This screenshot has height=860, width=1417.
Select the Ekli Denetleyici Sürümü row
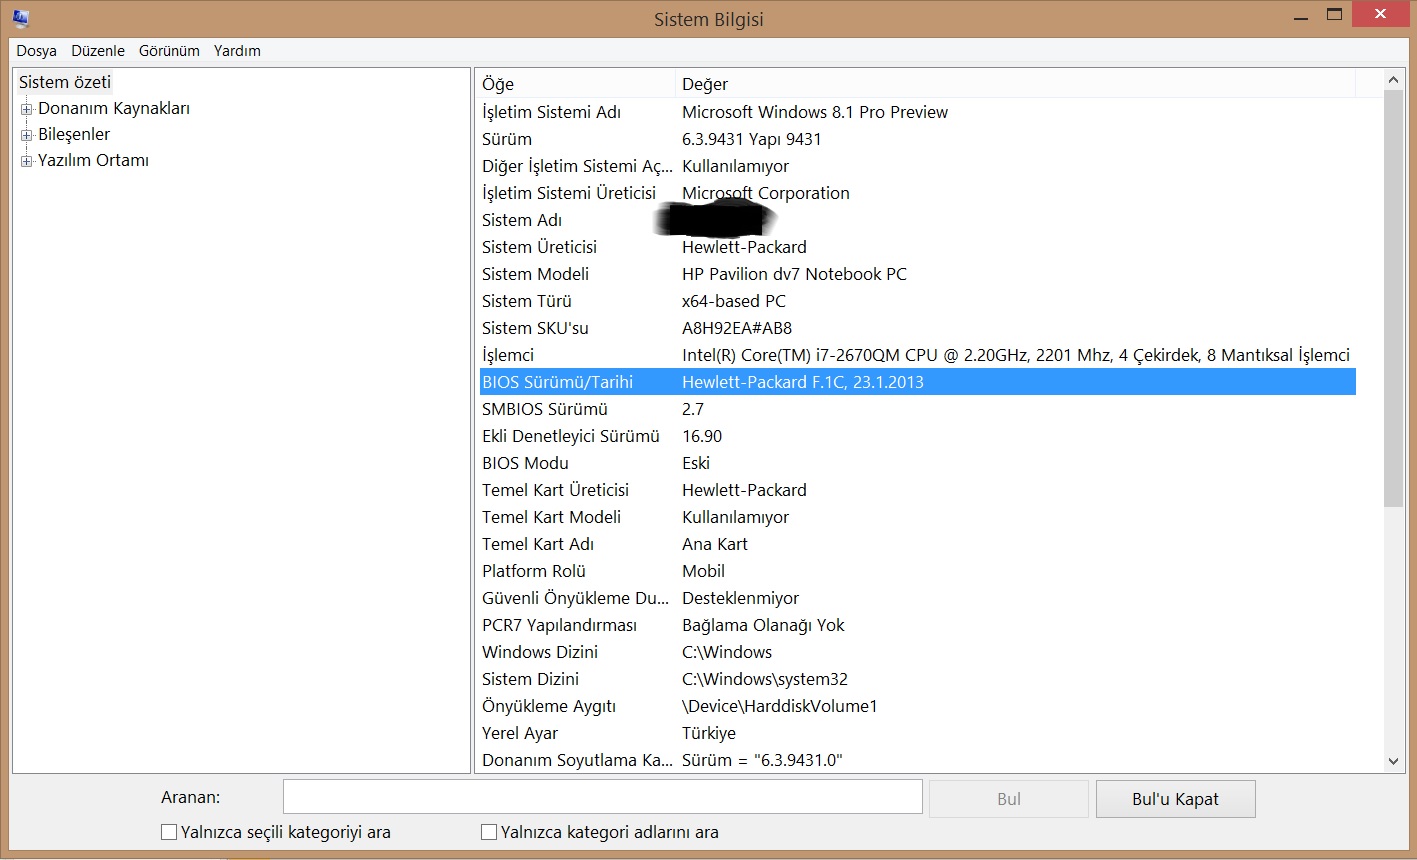coord(918,436)
